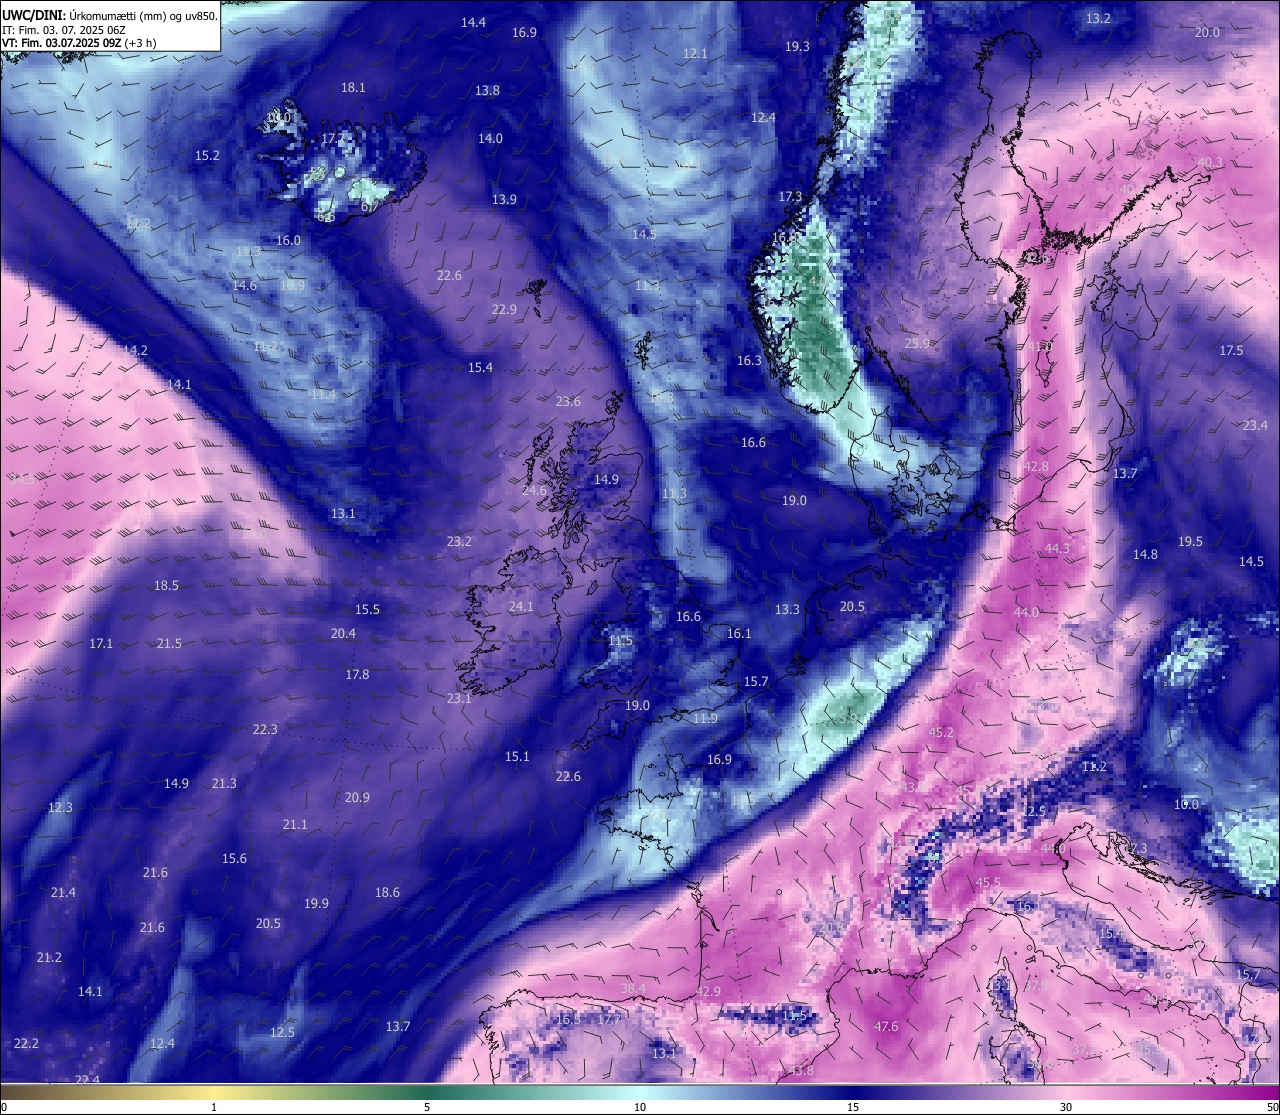The image size is (1280, 1115).
Task: Click the map value 23.1
Action: [459, 698]
